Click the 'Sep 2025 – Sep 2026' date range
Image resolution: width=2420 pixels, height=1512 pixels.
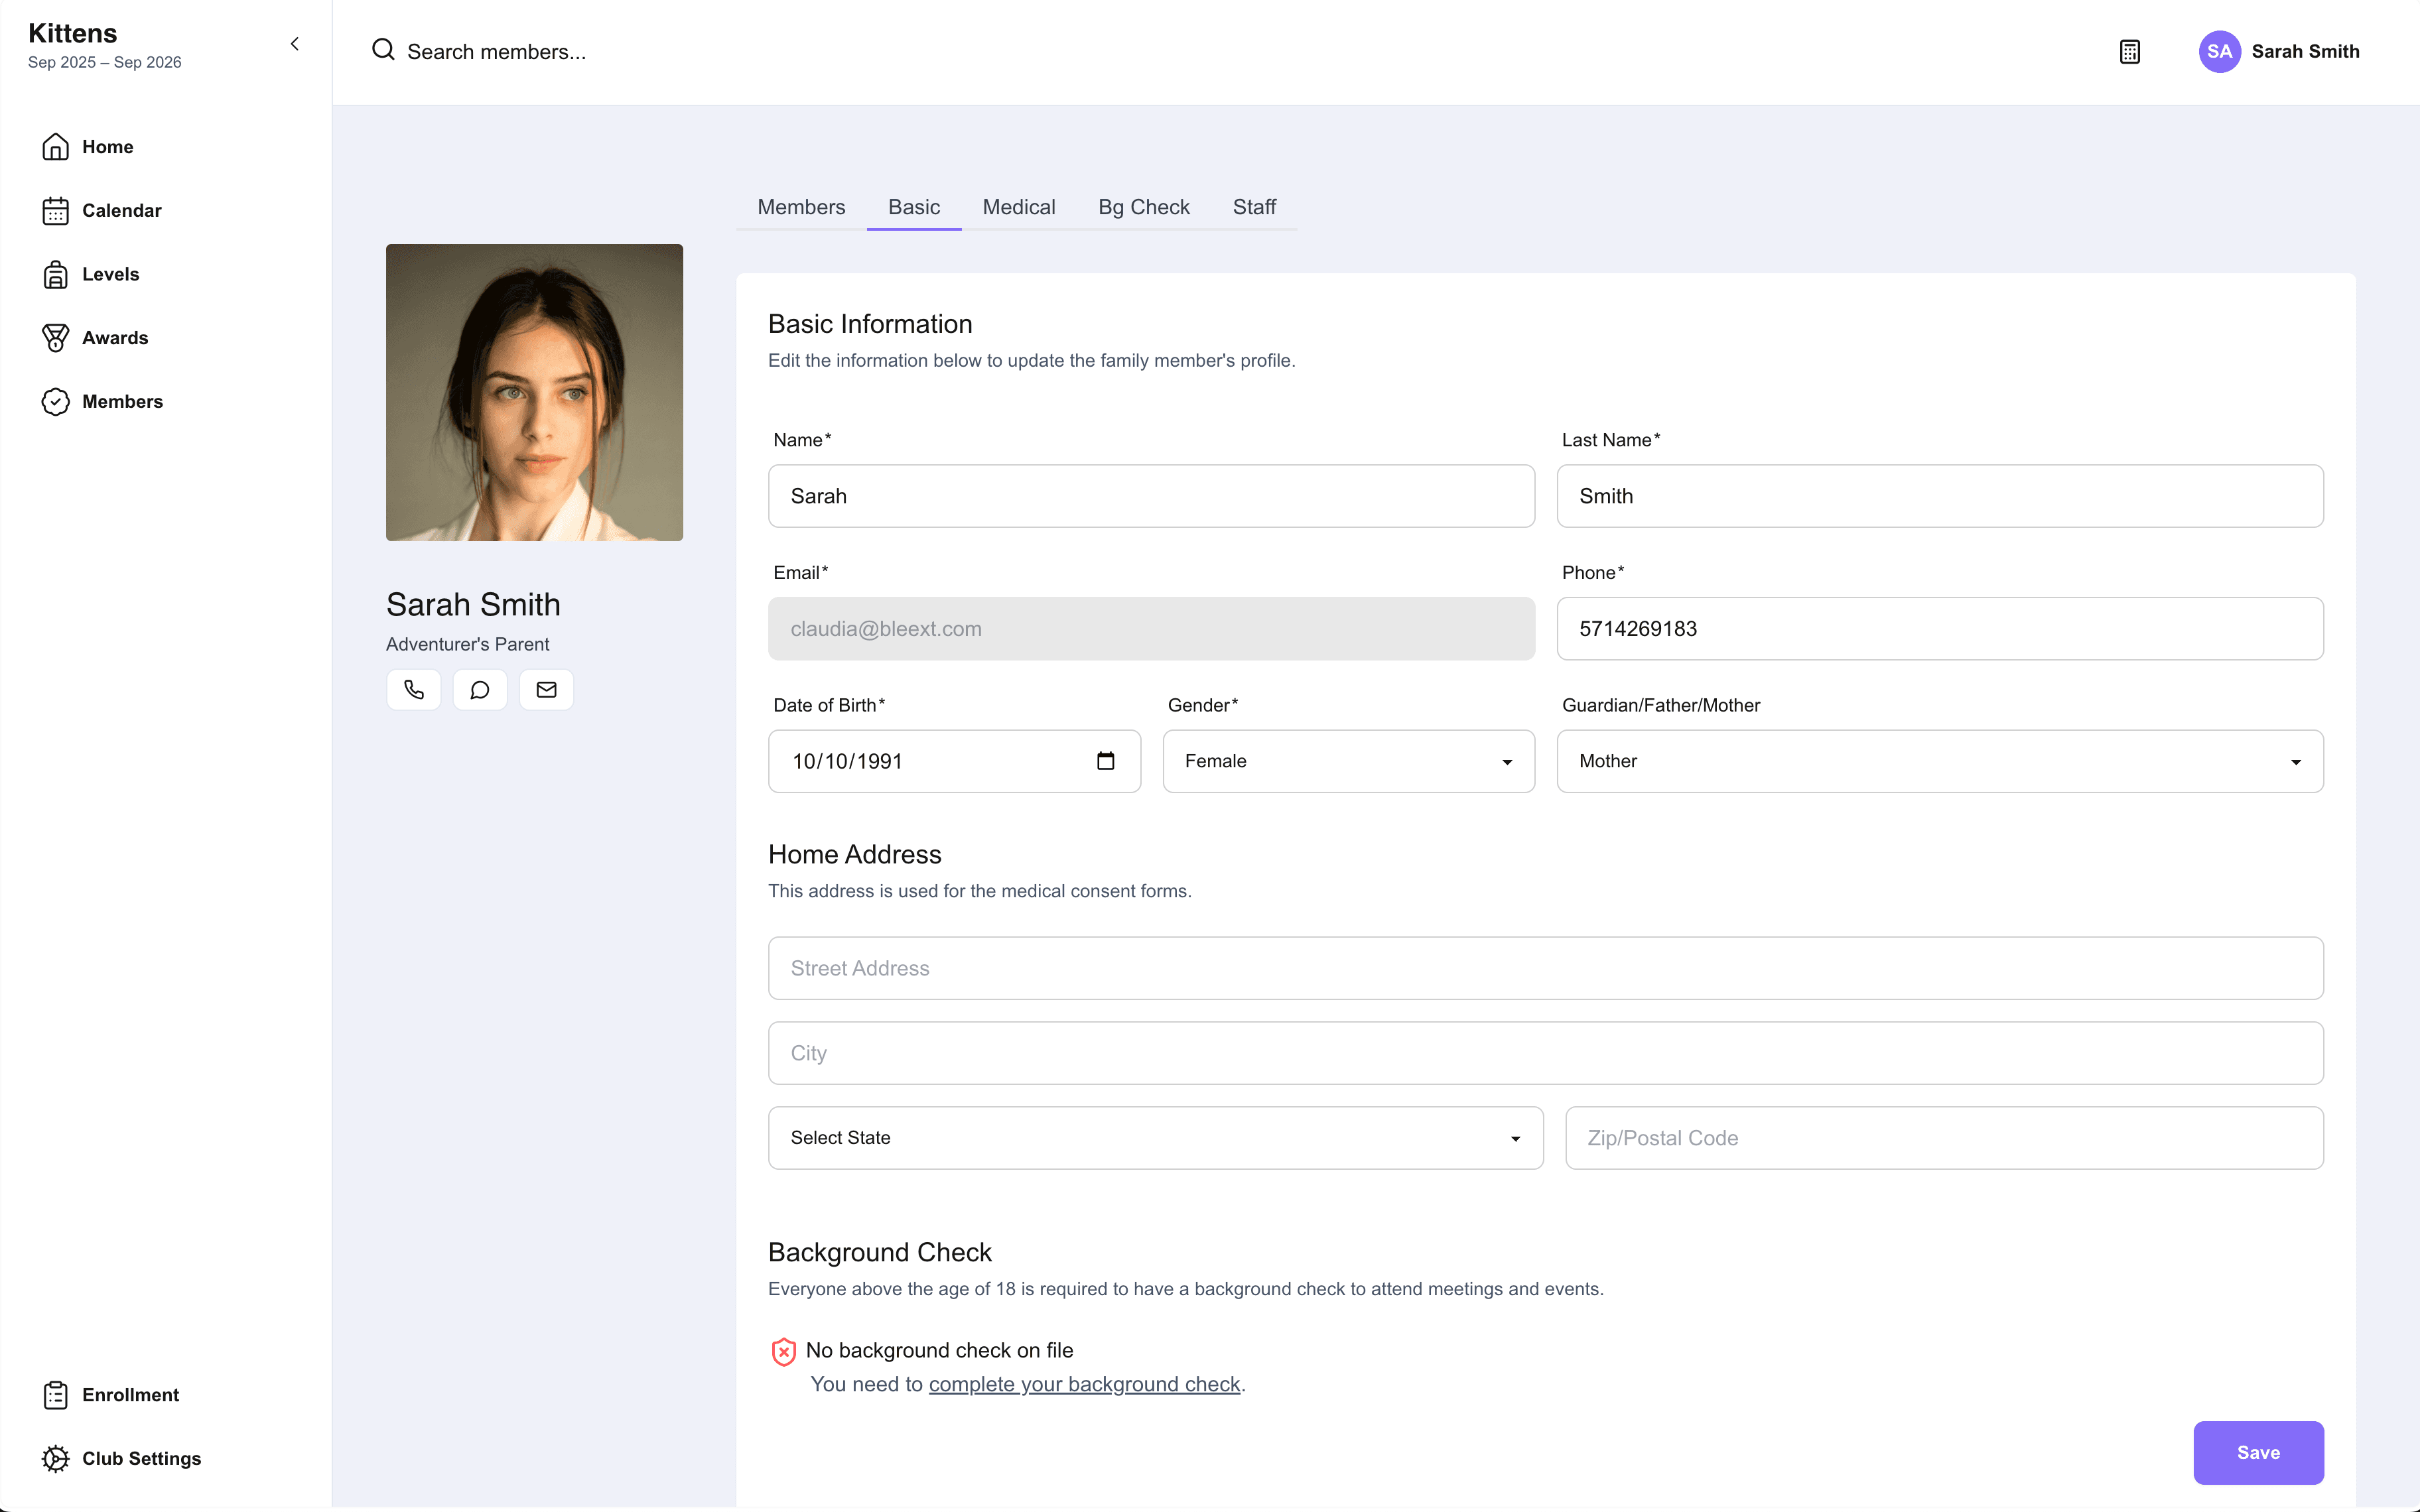[x=105, y=62]
